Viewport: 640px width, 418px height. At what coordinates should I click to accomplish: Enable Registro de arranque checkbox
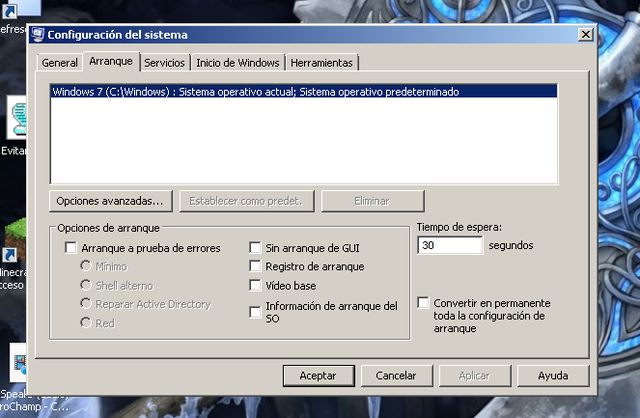coord(255,266)
